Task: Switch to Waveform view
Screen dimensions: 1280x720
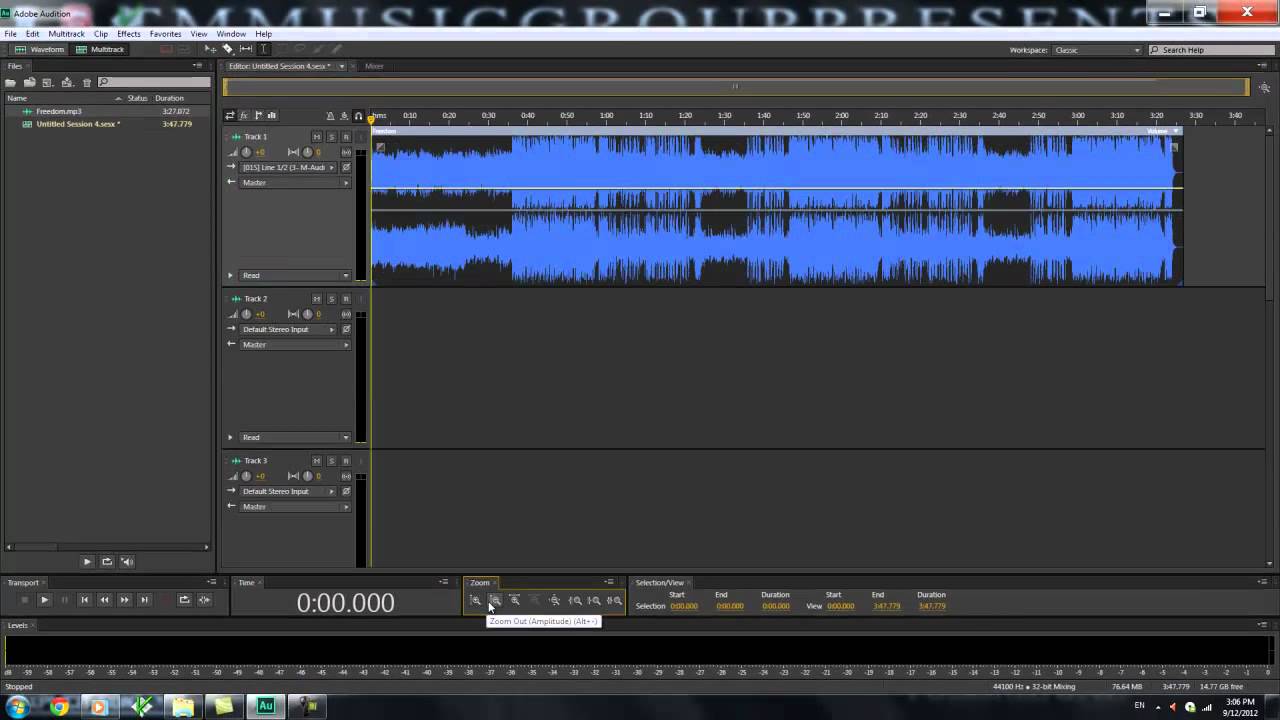Action: pyautogui.click(x=40, y=49)
